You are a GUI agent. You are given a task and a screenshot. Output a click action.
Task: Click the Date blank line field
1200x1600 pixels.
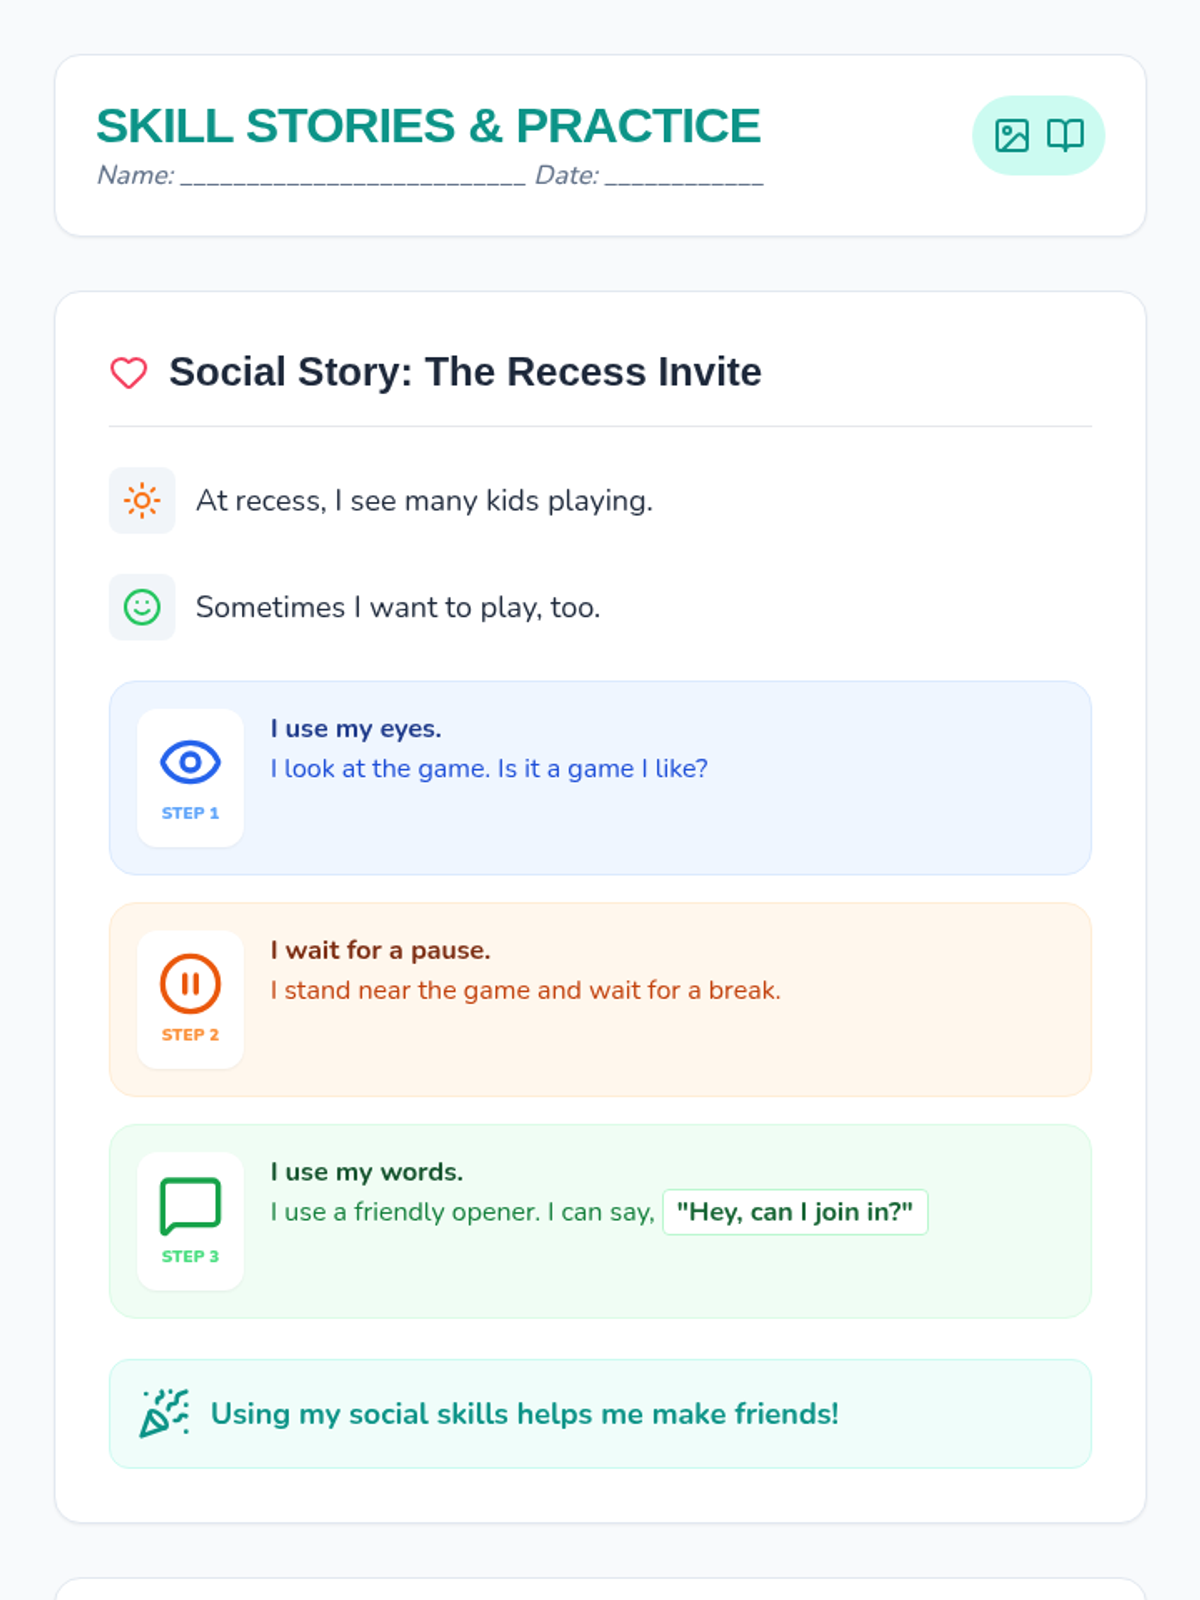click(x=684, y=176)
